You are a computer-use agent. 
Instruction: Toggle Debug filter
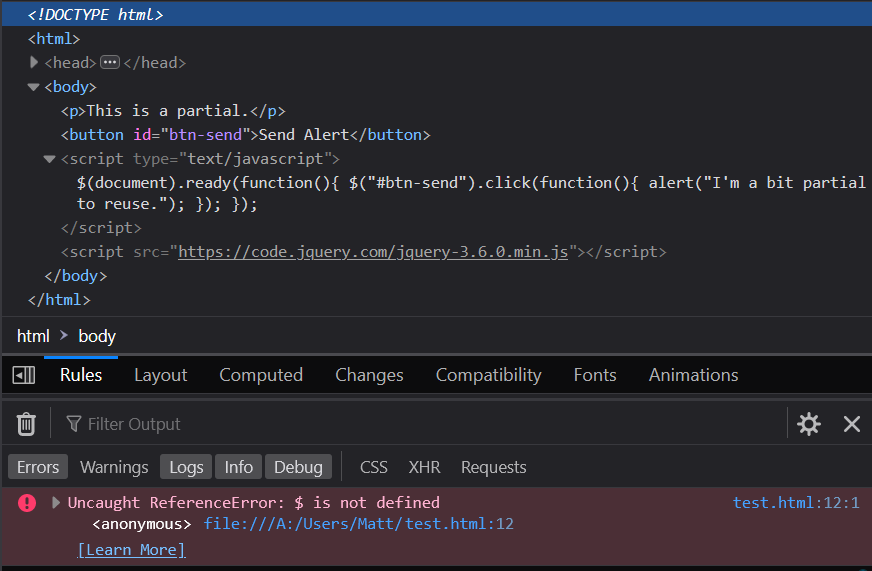[x=298, y=467]
